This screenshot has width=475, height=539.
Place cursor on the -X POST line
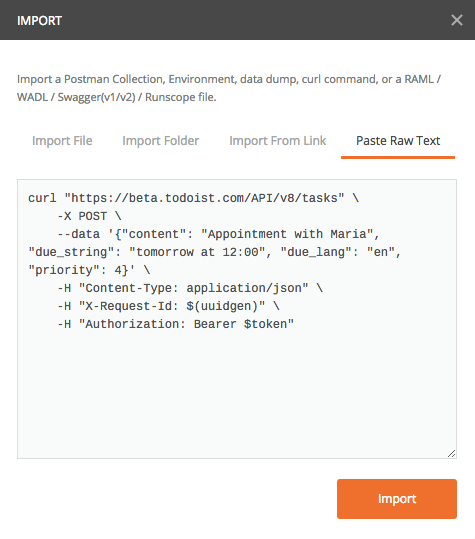pyautogui.click(x=89, y=216)
